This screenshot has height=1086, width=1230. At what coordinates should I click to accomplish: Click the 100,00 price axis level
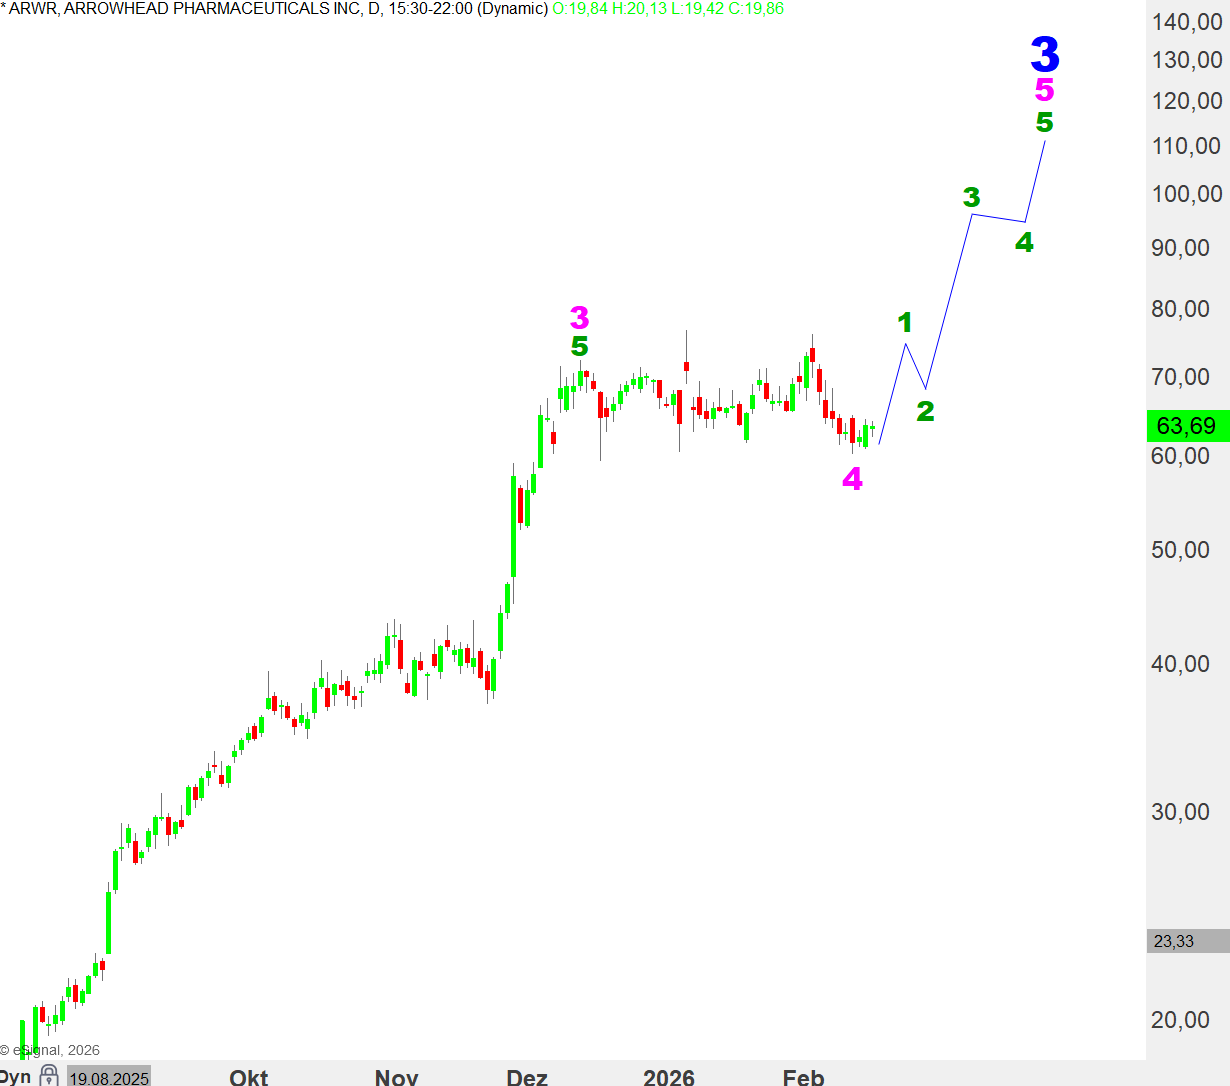[1187, 194]
